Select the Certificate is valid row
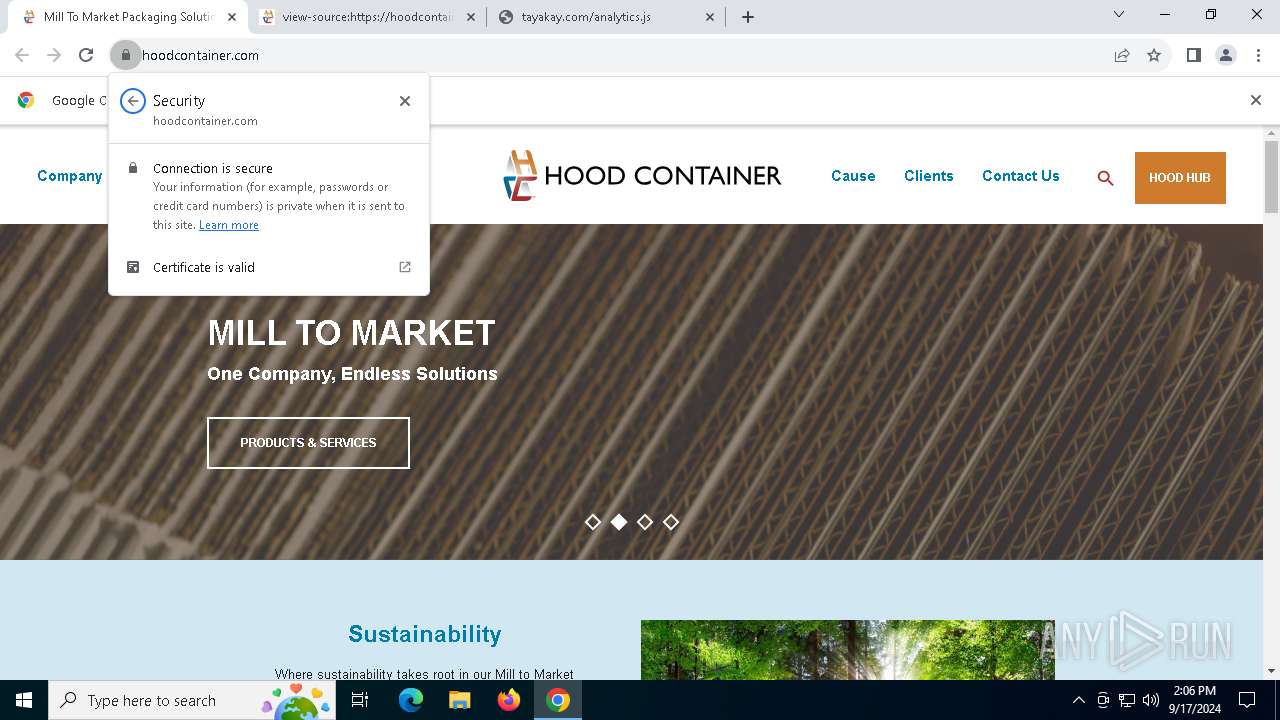 click(269, 267)
